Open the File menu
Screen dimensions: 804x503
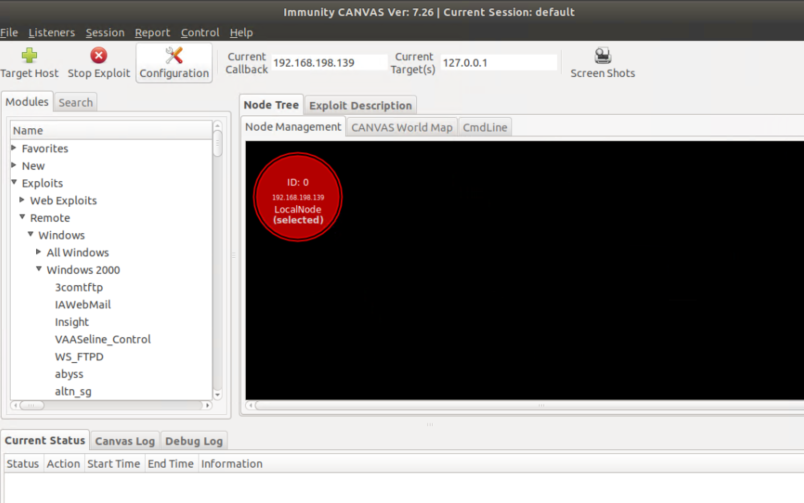(9, 32)
